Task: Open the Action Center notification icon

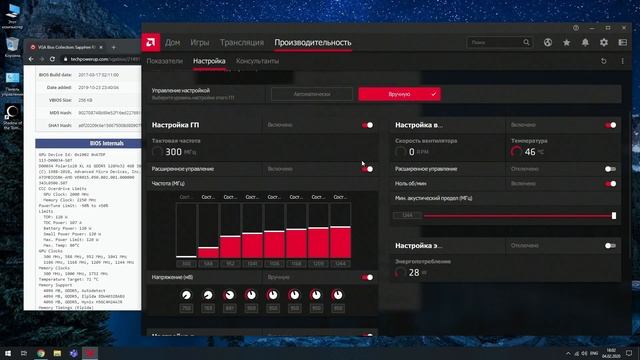Action: click(629, 353)
